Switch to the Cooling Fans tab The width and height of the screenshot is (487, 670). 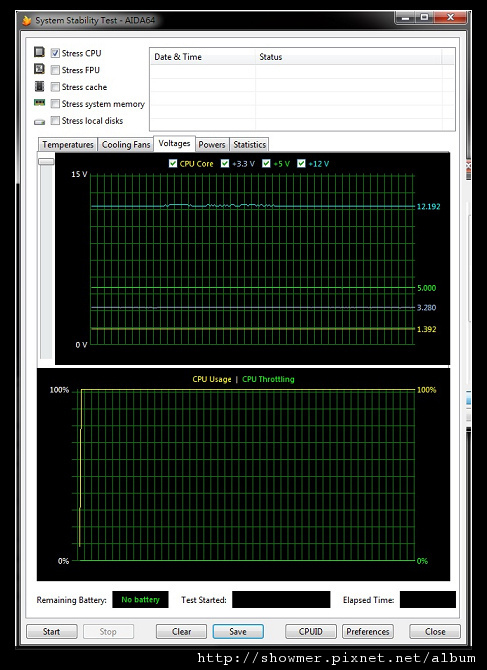click(126, 144)
